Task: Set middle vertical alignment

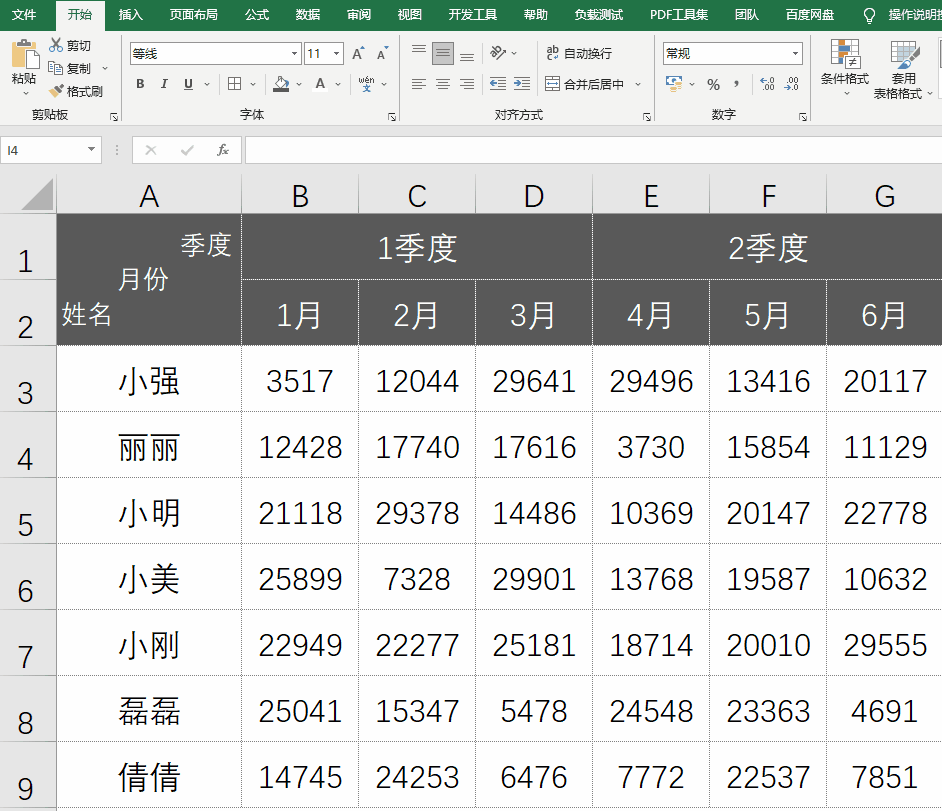Action: point(443,53)
